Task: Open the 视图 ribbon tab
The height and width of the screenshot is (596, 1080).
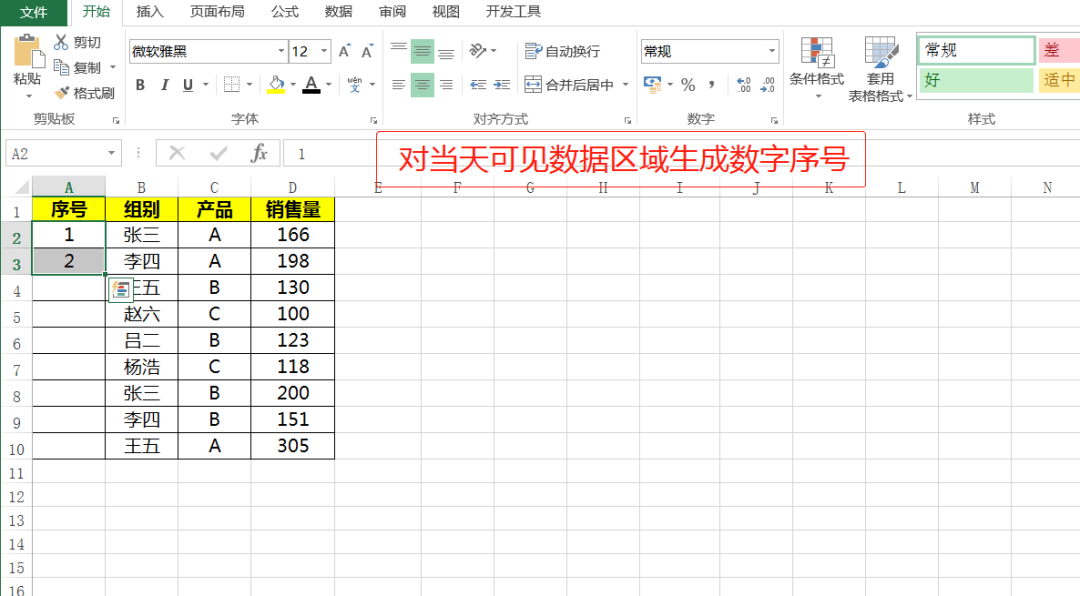Action: 445,12
